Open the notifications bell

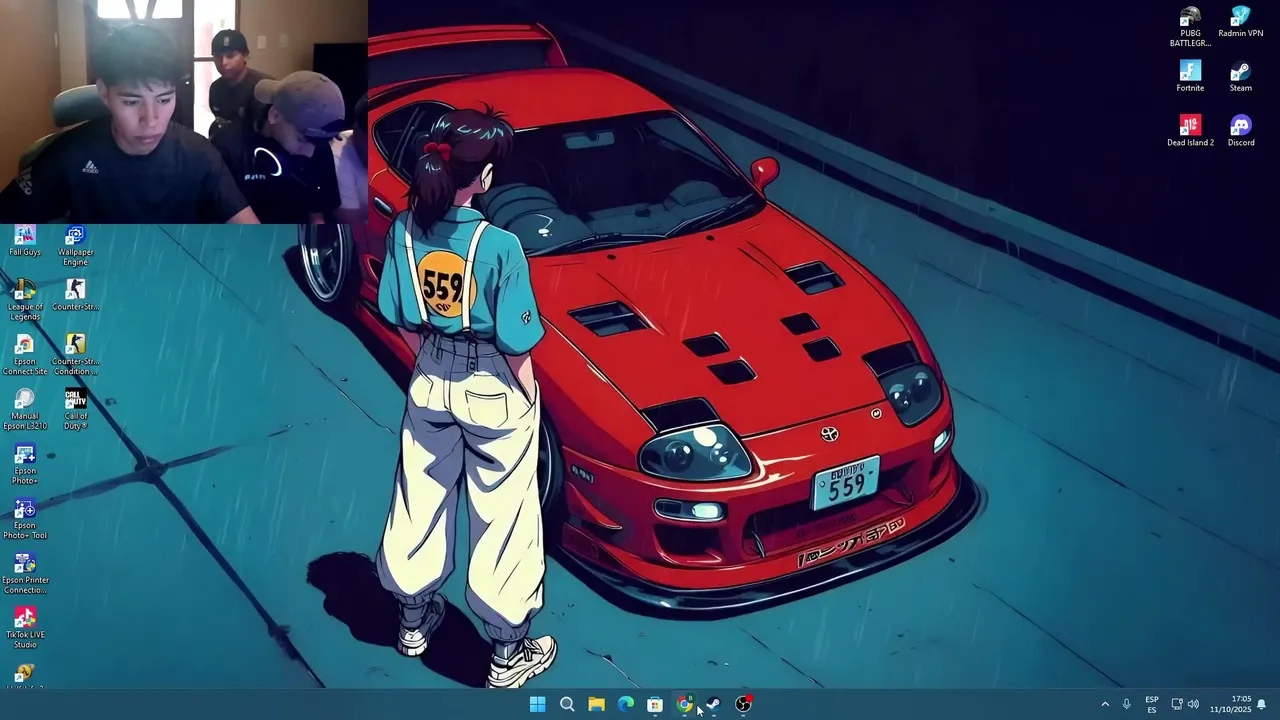click(x=1261, y=704)
